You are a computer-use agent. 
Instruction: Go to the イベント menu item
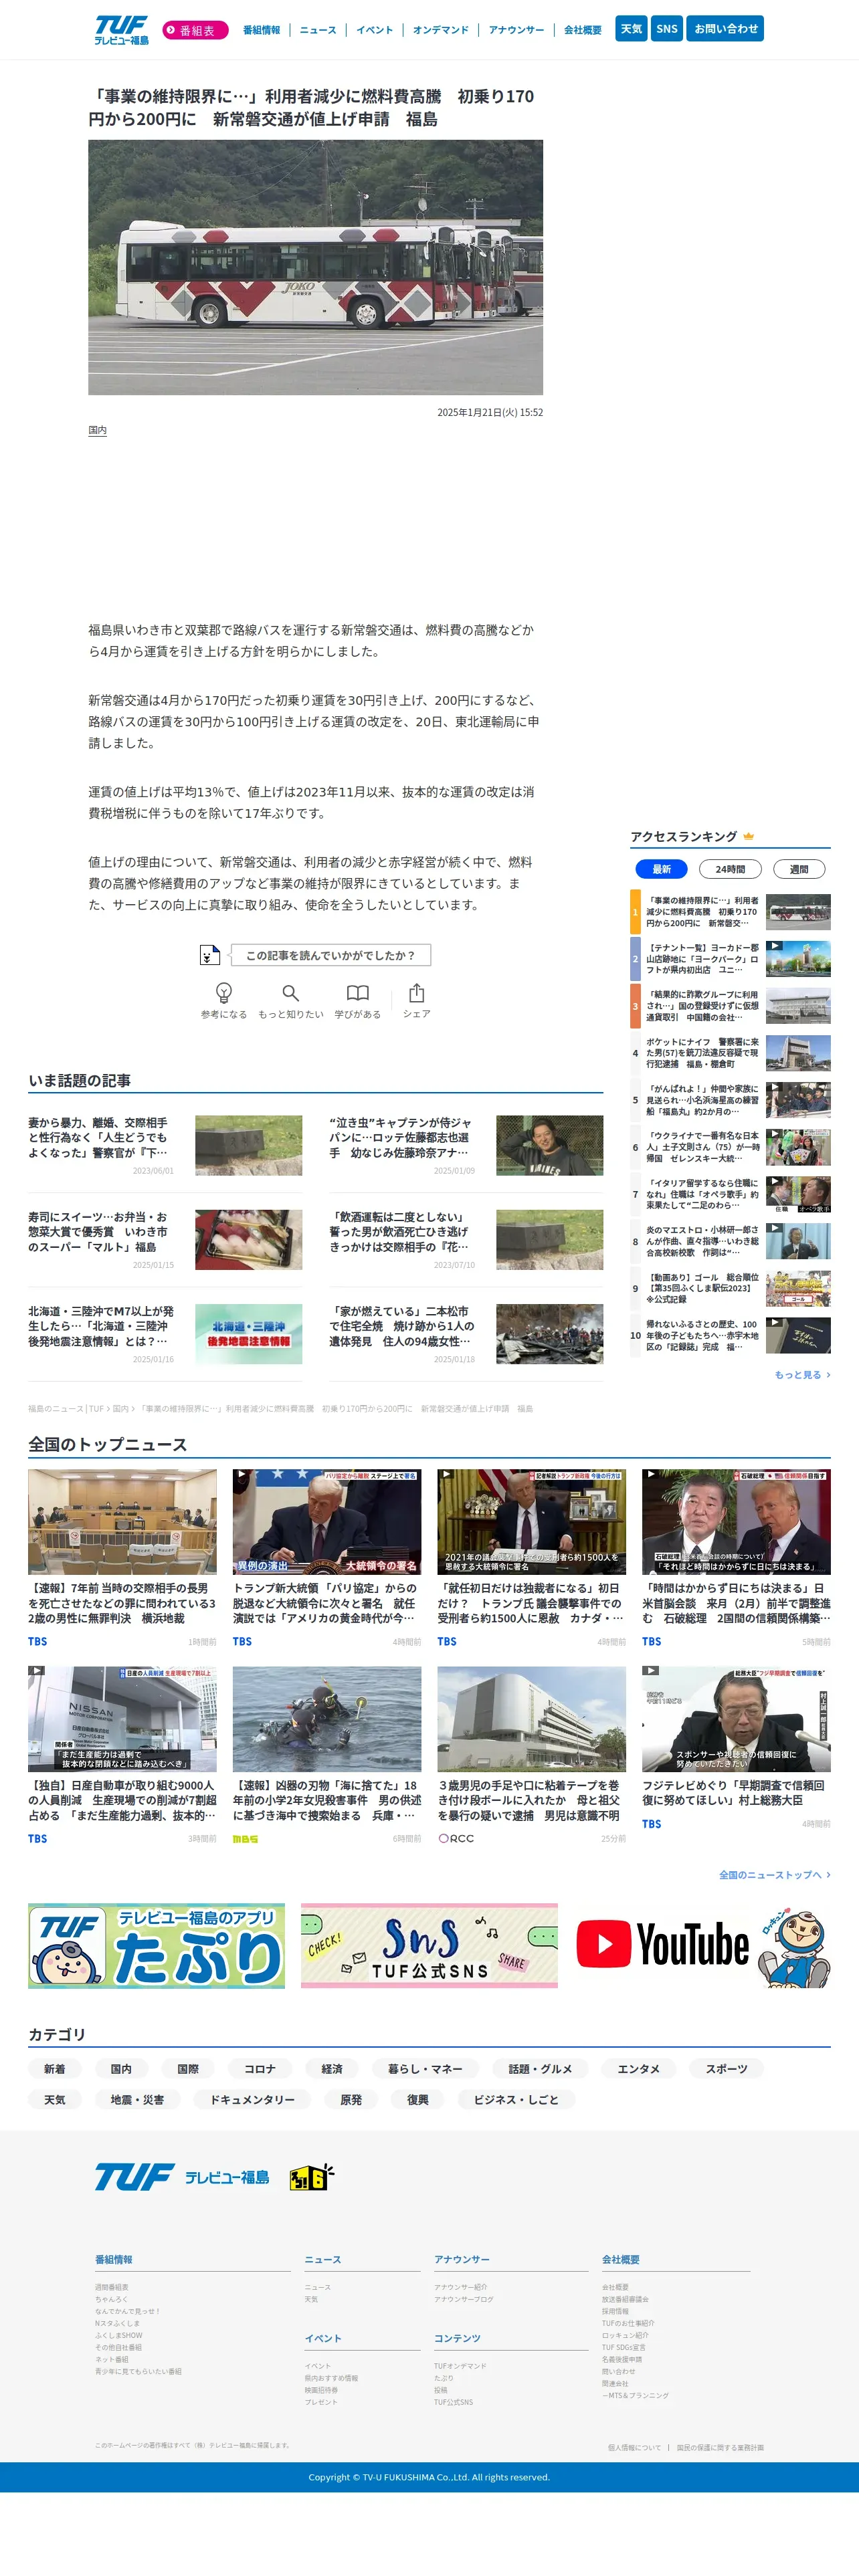coord(375,30)
